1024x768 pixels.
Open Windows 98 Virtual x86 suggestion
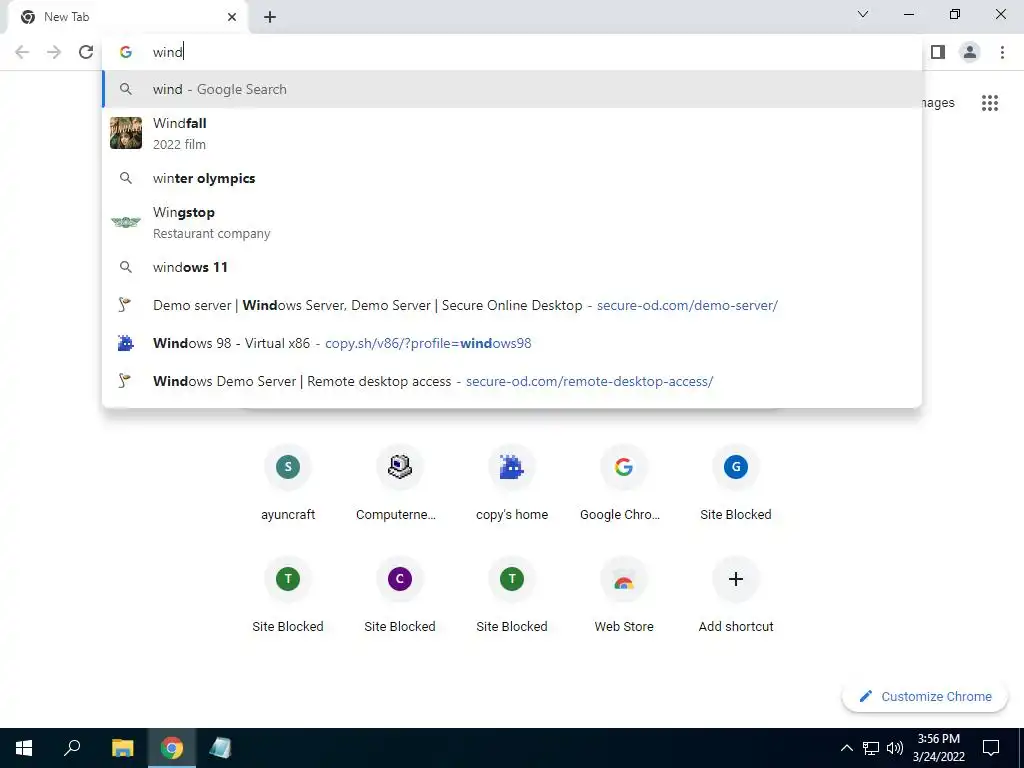coord(512,343)
